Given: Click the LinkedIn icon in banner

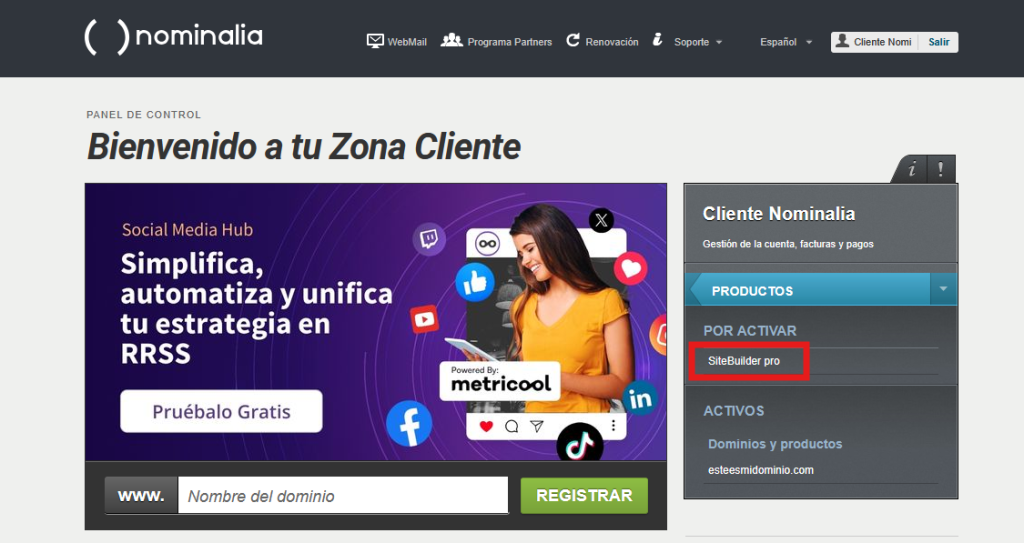Looking at the screenshot, I should coord(639,398).
